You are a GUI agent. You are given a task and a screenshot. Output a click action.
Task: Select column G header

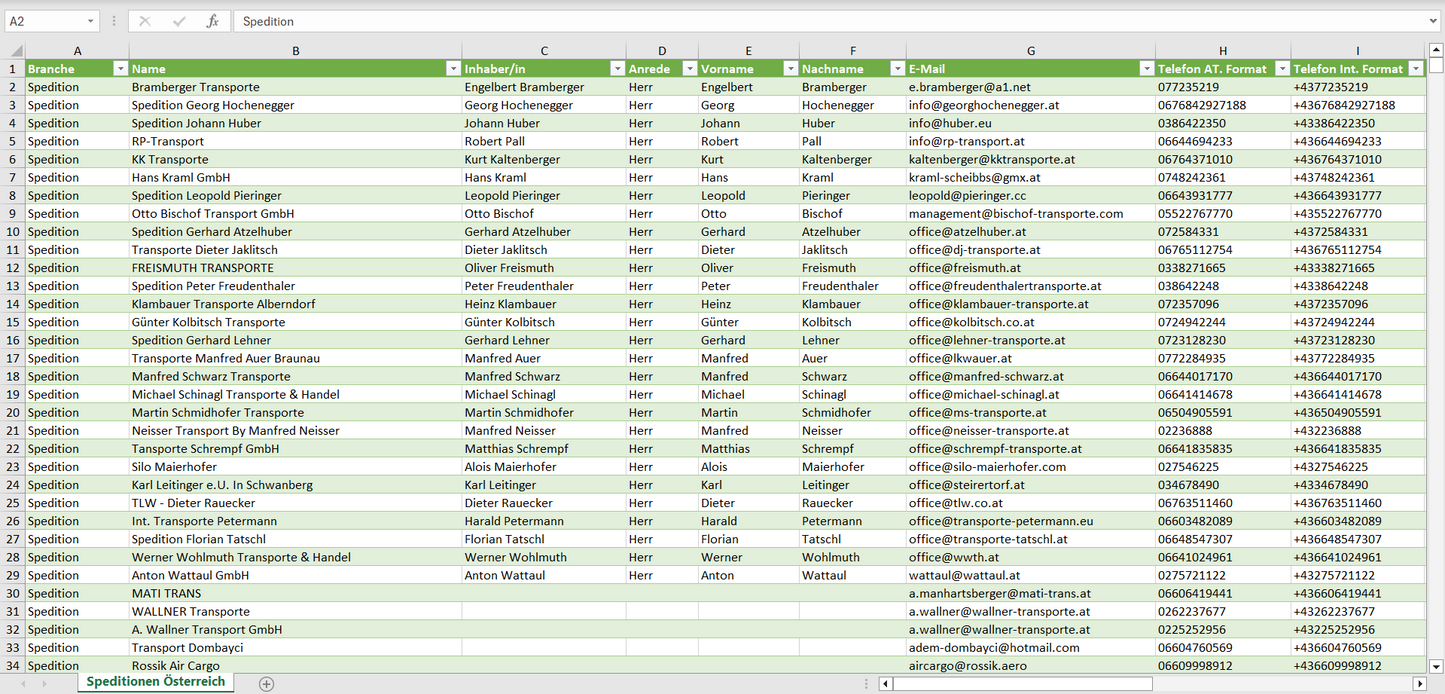click(x=1030, y=51)
